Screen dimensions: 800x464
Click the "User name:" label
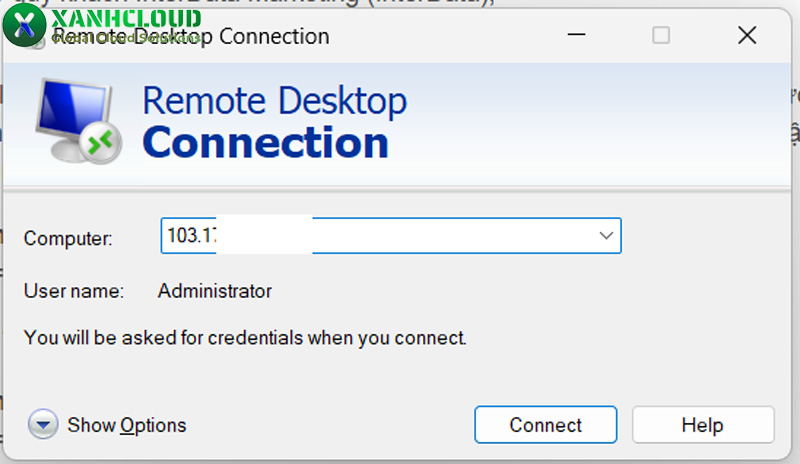[x=73, y=292]
